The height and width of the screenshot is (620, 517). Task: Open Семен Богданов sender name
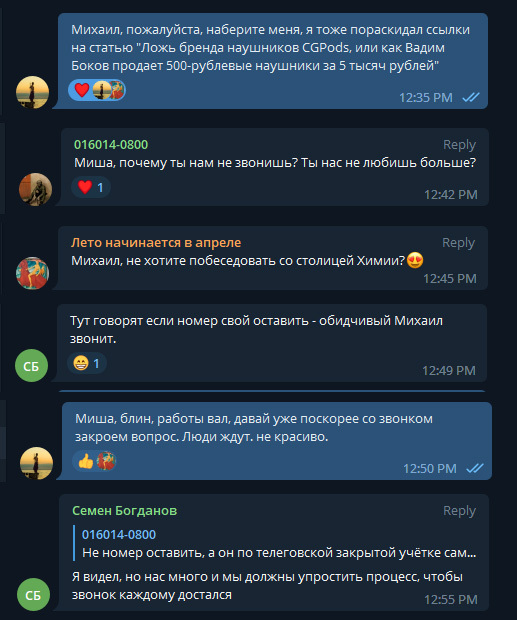pos(125,511)
